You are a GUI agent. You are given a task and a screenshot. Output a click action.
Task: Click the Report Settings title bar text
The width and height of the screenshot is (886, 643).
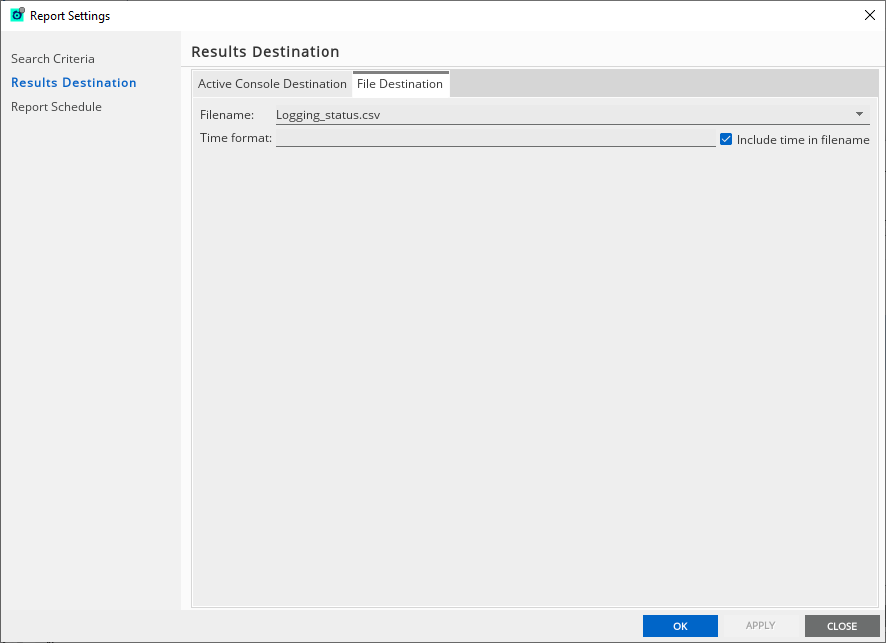70,16
